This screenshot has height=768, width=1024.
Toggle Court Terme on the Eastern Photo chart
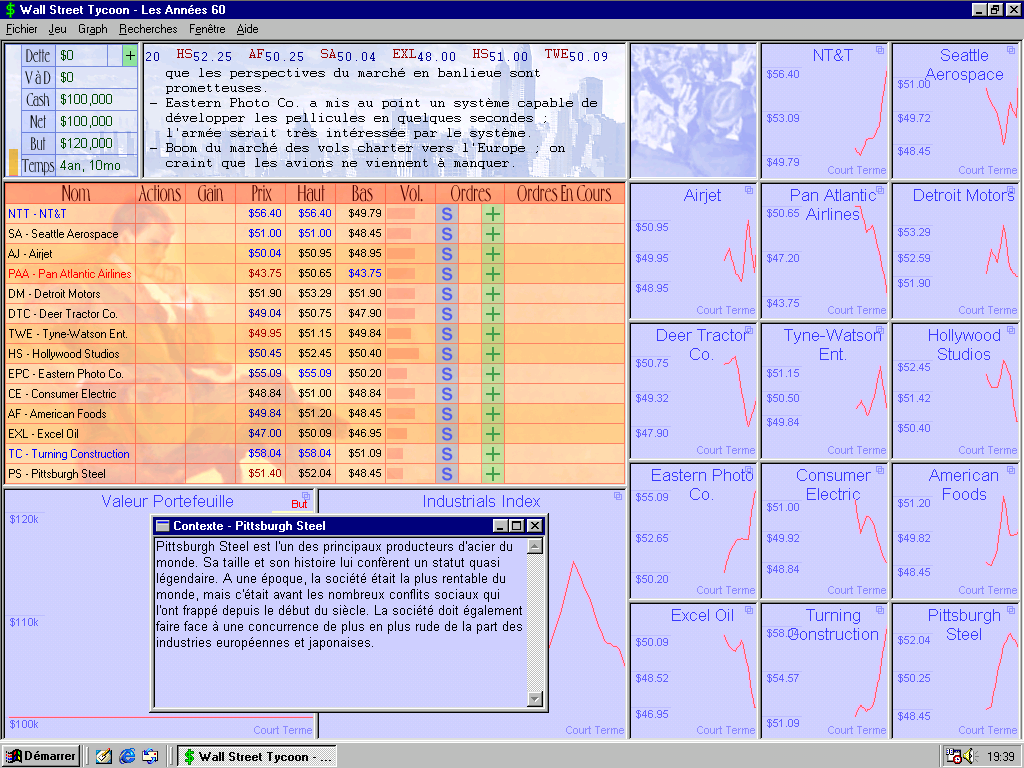click(x=726, y=590)
